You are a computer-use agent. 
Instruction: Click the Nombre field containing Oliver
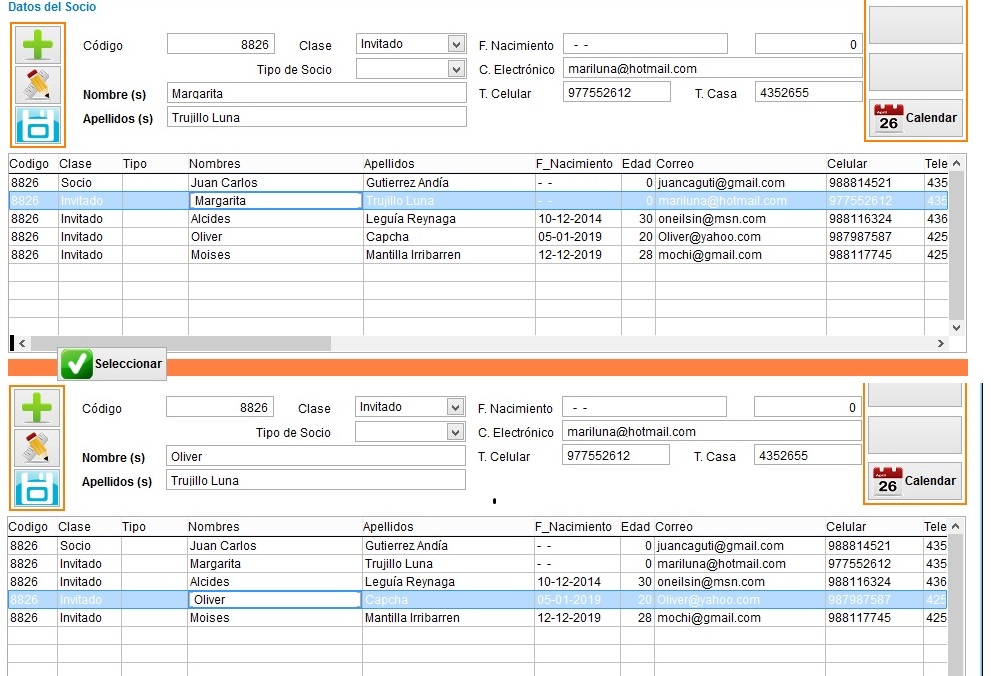[315, 456]
